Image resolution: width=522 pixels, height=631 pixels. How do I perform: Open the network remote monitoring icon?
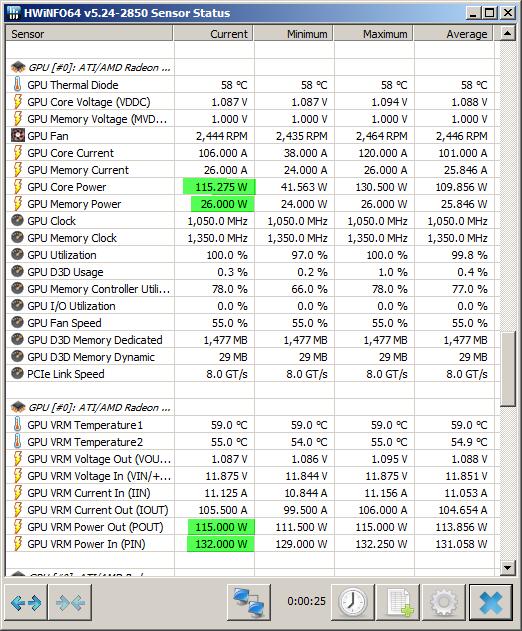[249, 602]
